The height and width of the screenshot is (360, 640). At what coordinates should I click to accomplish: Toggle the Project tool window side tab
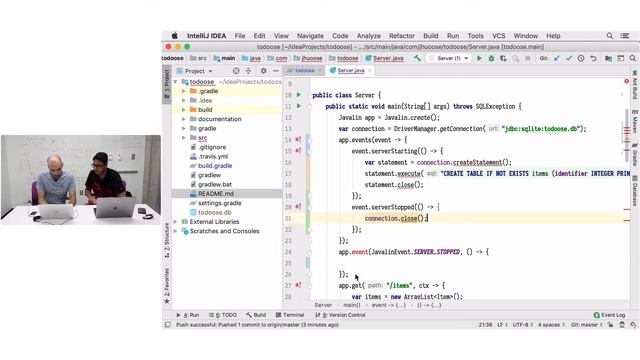[x=167, y=84]
